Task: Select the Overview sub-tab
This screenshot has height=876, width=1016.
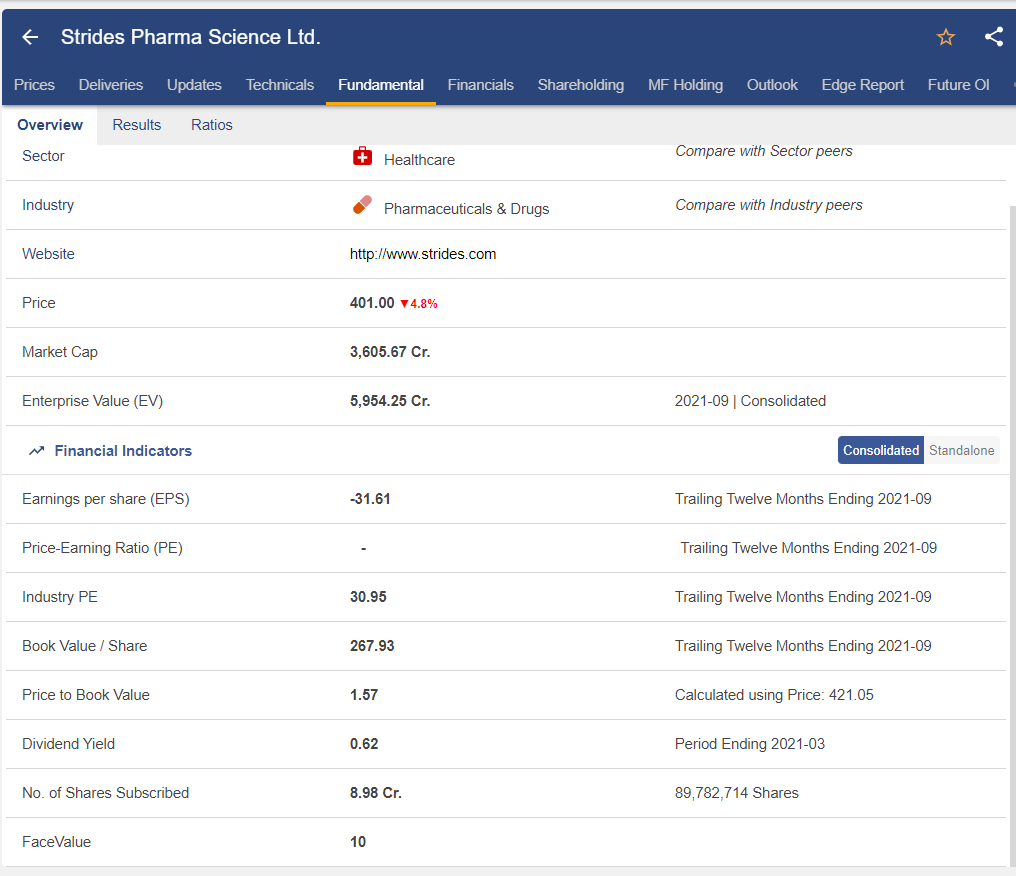Action: [50, 125]
